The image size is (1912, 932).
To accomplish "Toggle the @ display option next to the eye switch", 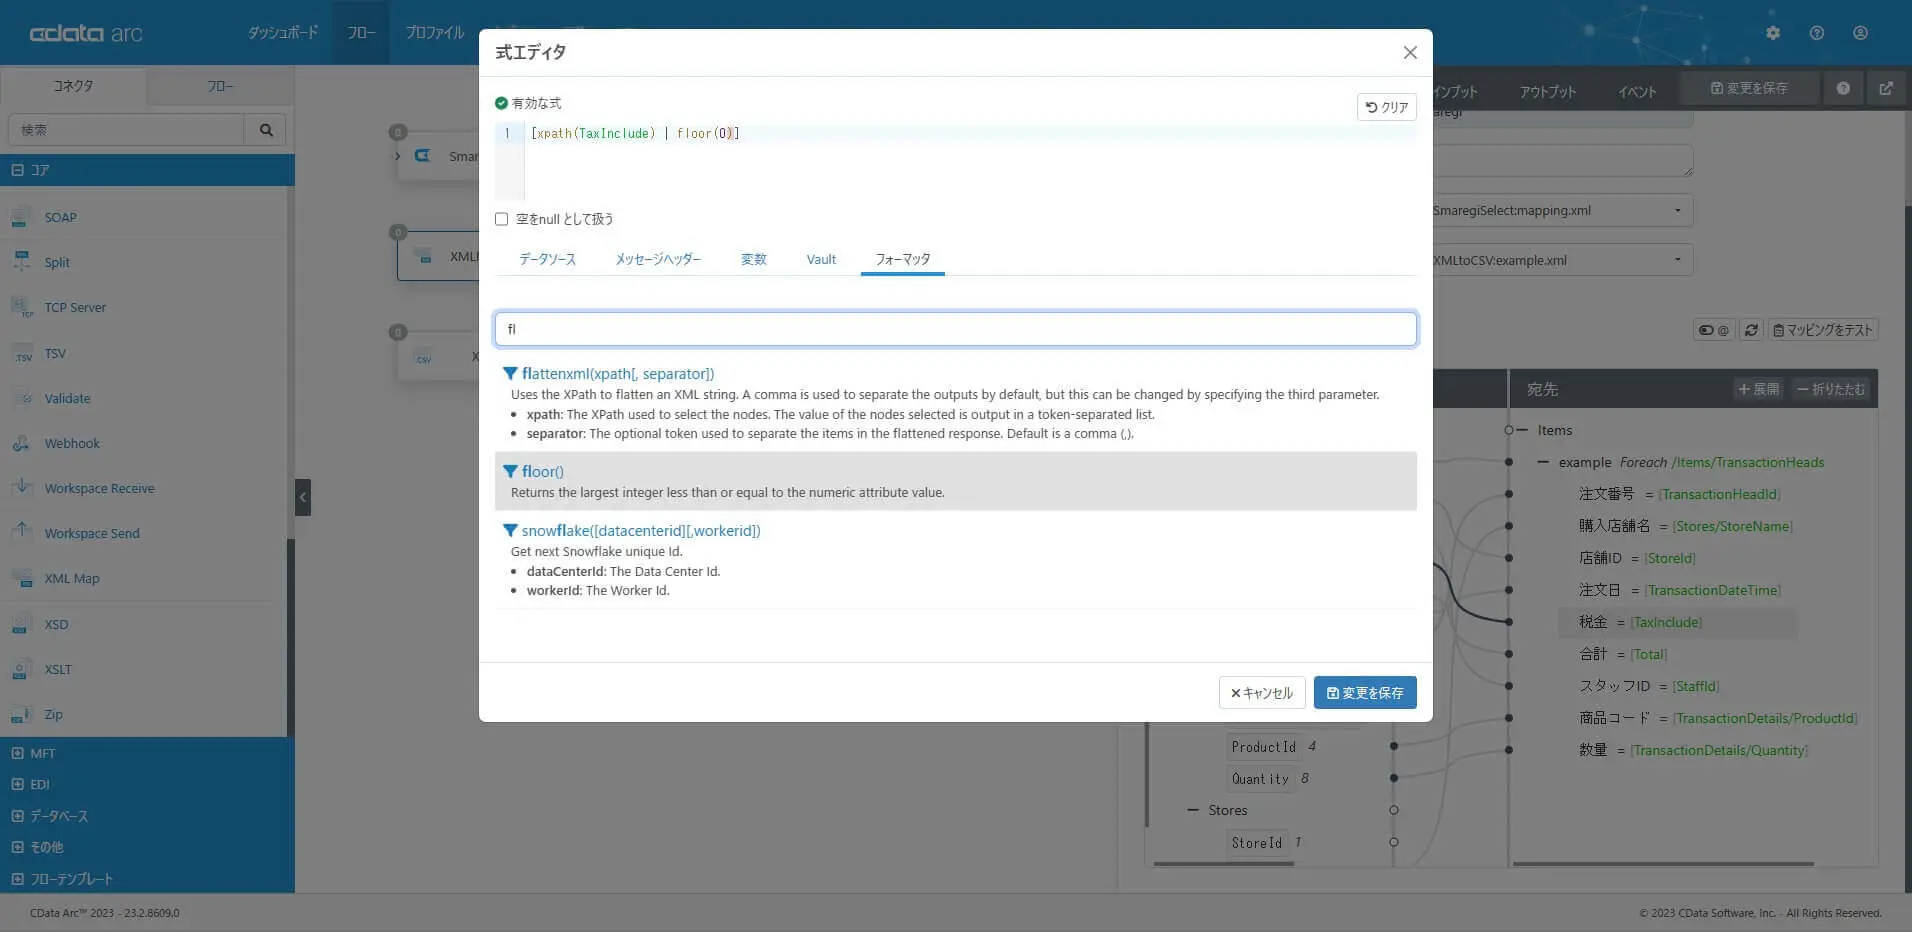I will click(1724, 330).
